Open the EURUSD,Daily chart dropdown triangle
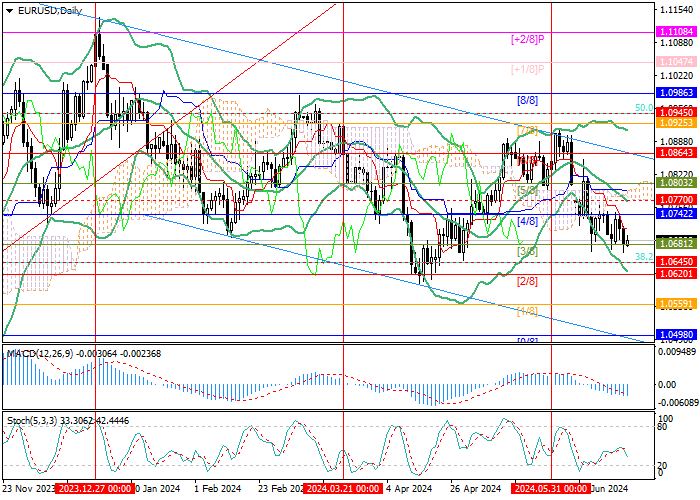This screenshot has width=700, height=500. coord(10,11)
